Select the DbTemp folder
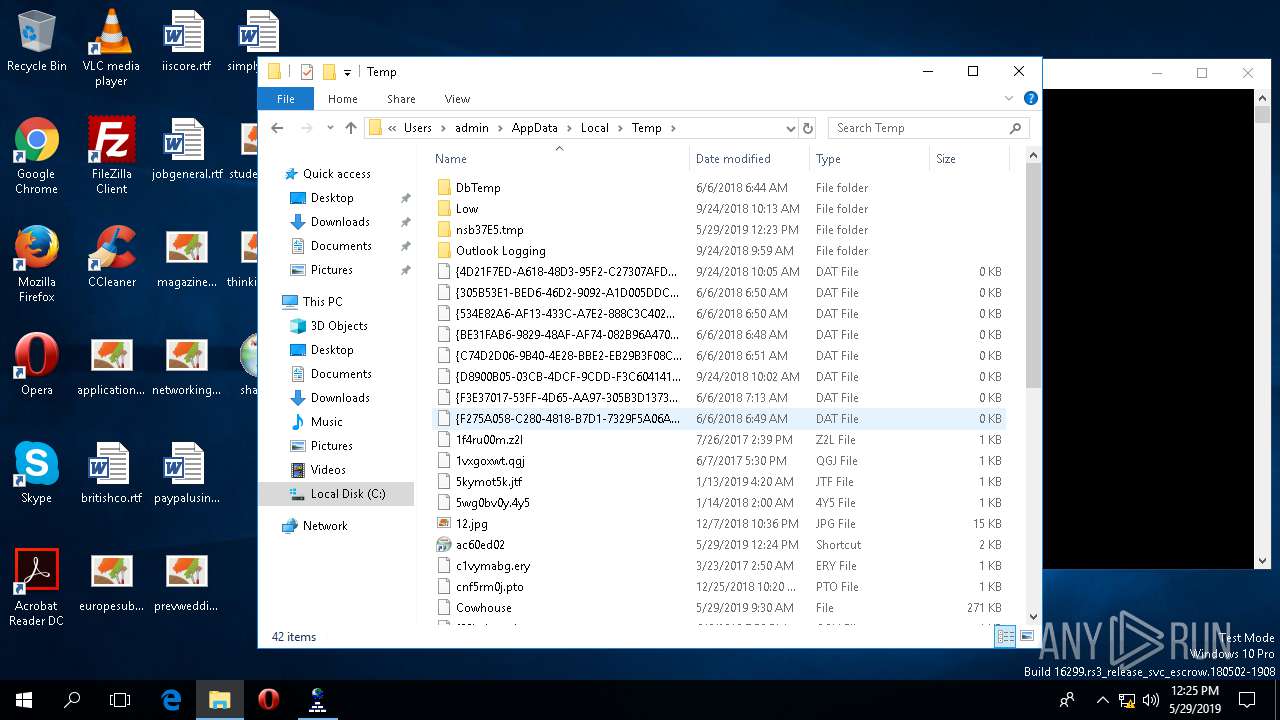The width and height of the screenshot is (1280, 720). [478, 188]
